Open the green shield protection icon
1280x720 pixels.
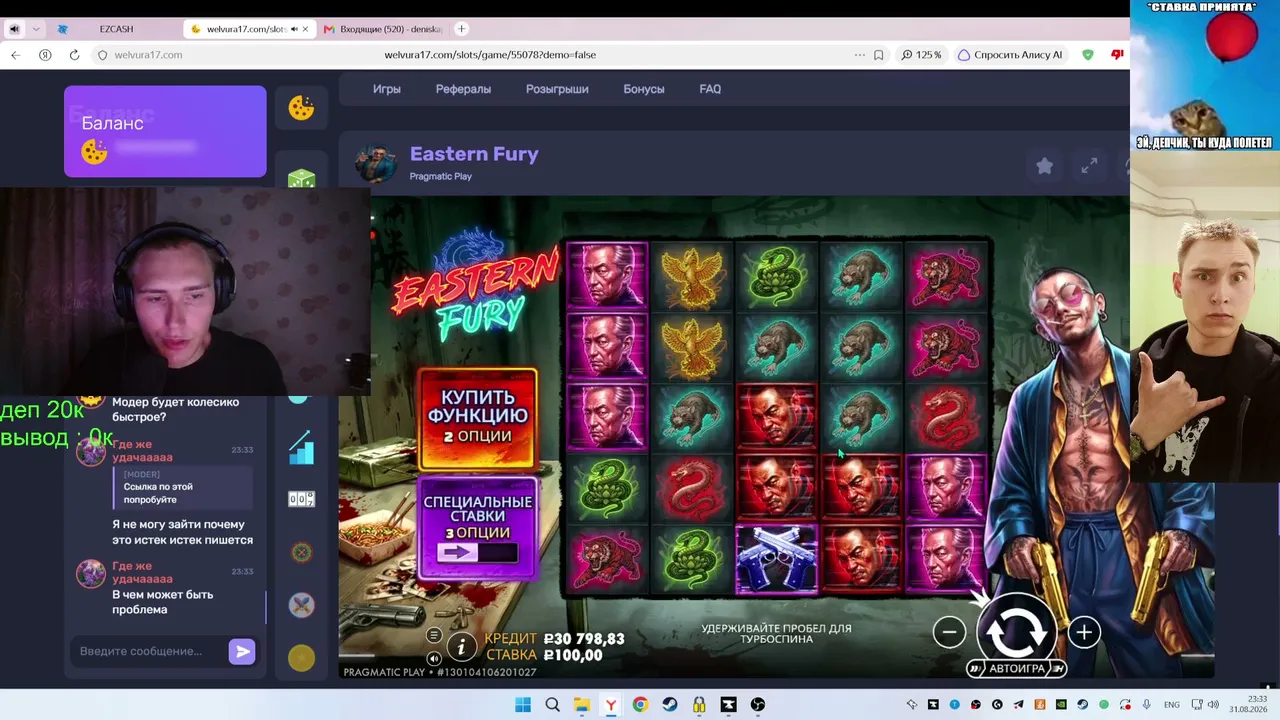pyautogui.click(x=1088, y=55)
